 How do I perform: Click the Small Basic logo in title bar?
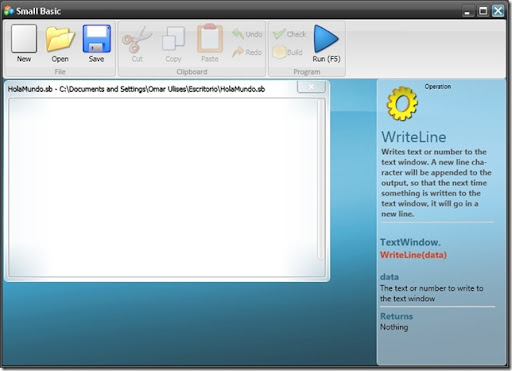pos(9,11)
